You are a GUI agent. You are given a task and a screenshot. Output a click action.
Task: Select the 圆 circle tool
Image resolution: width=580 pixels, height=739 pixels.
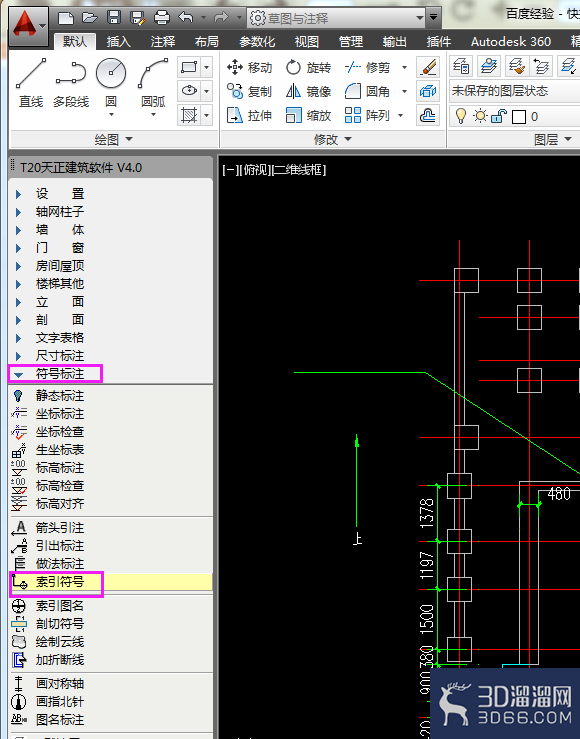click(111, 83)
